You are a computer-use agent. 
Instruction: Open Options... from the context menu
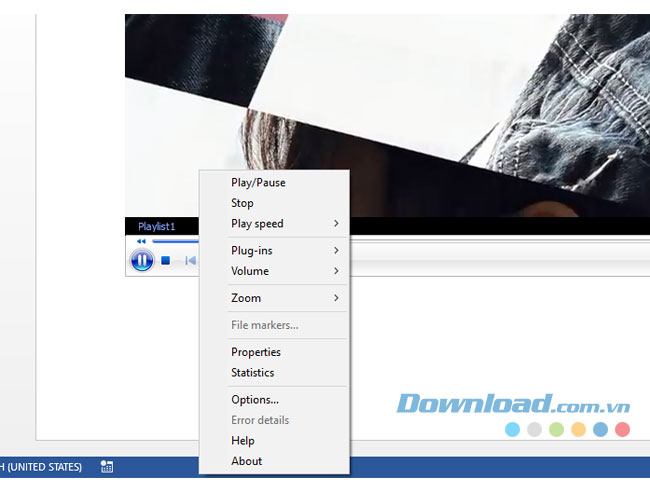coord(255,400)
